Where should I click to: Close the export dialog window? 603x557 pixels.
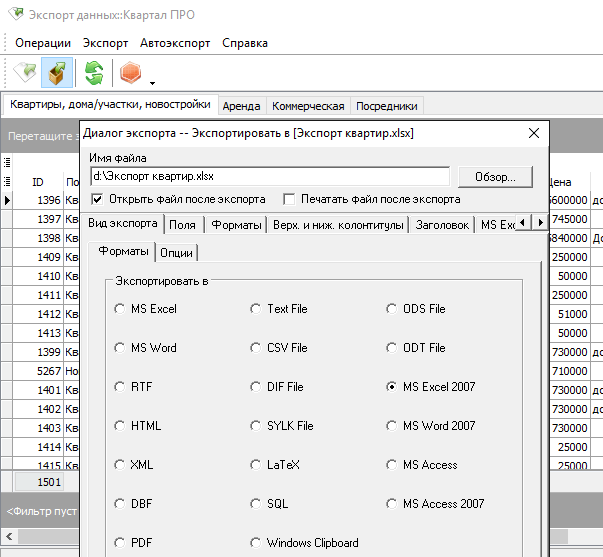pos(534,133)
